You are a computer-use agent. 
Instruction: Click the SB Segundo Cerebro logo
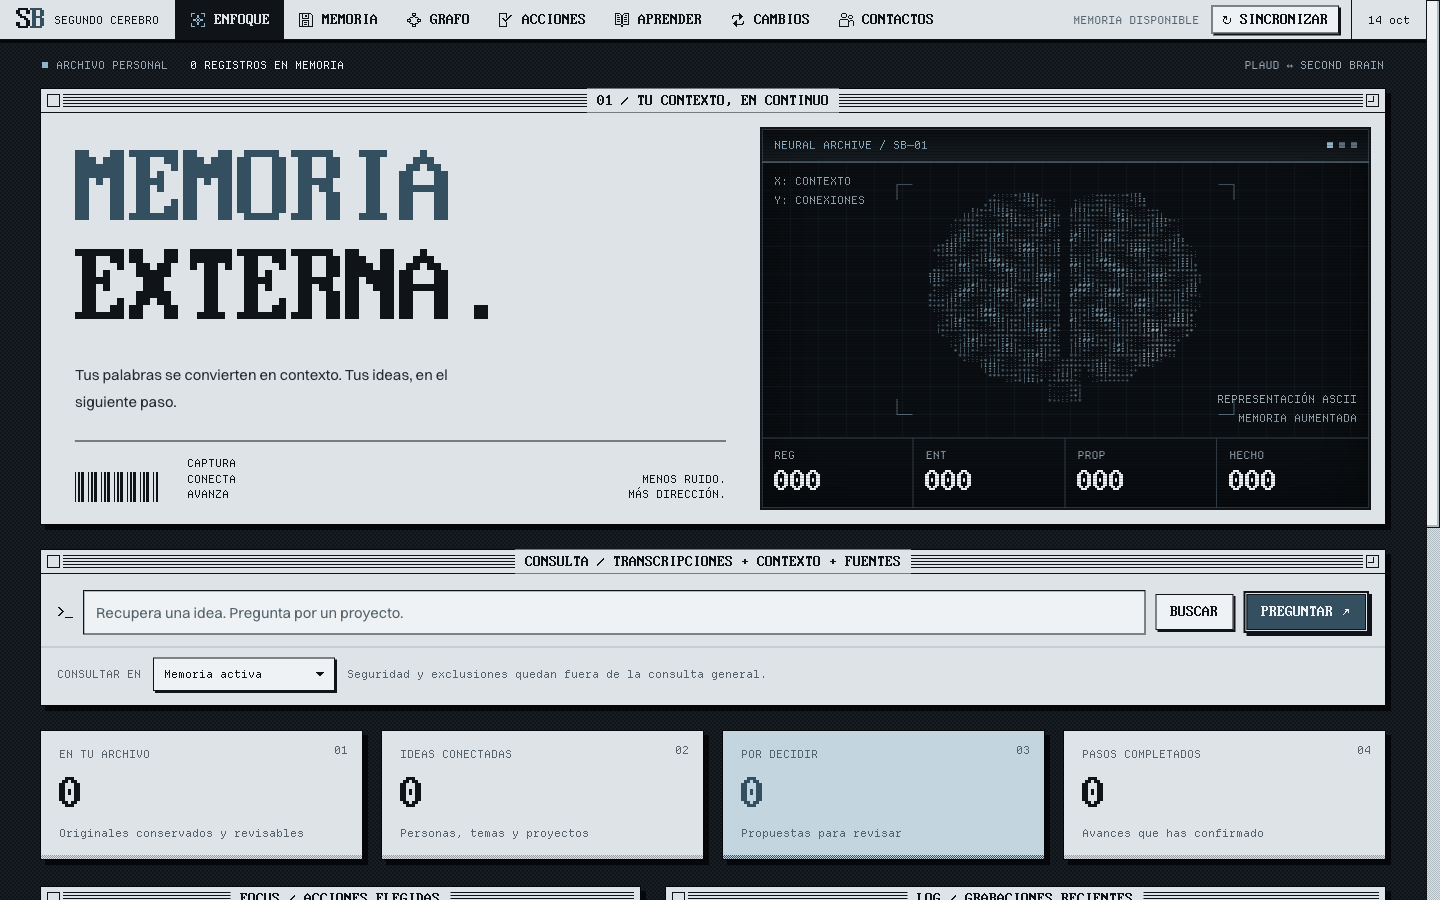87,19
